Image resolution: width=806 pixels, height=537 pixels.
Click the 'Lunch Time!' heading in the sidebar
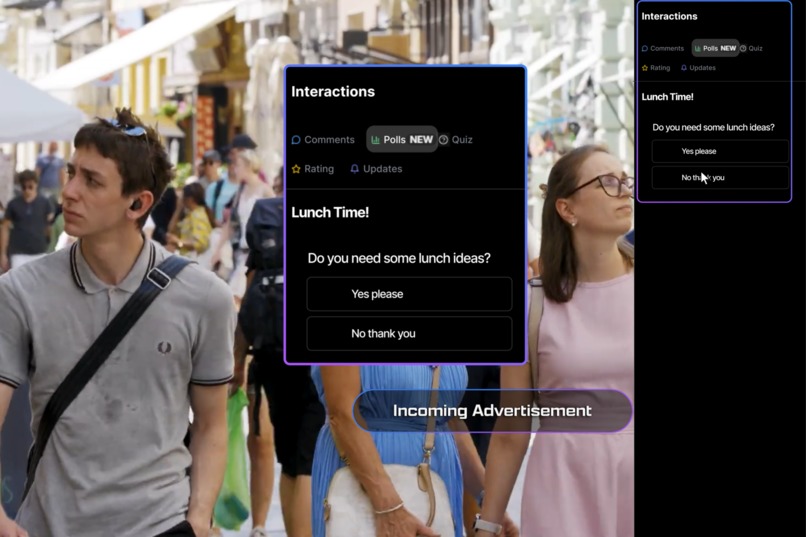[x=667, y=97]
